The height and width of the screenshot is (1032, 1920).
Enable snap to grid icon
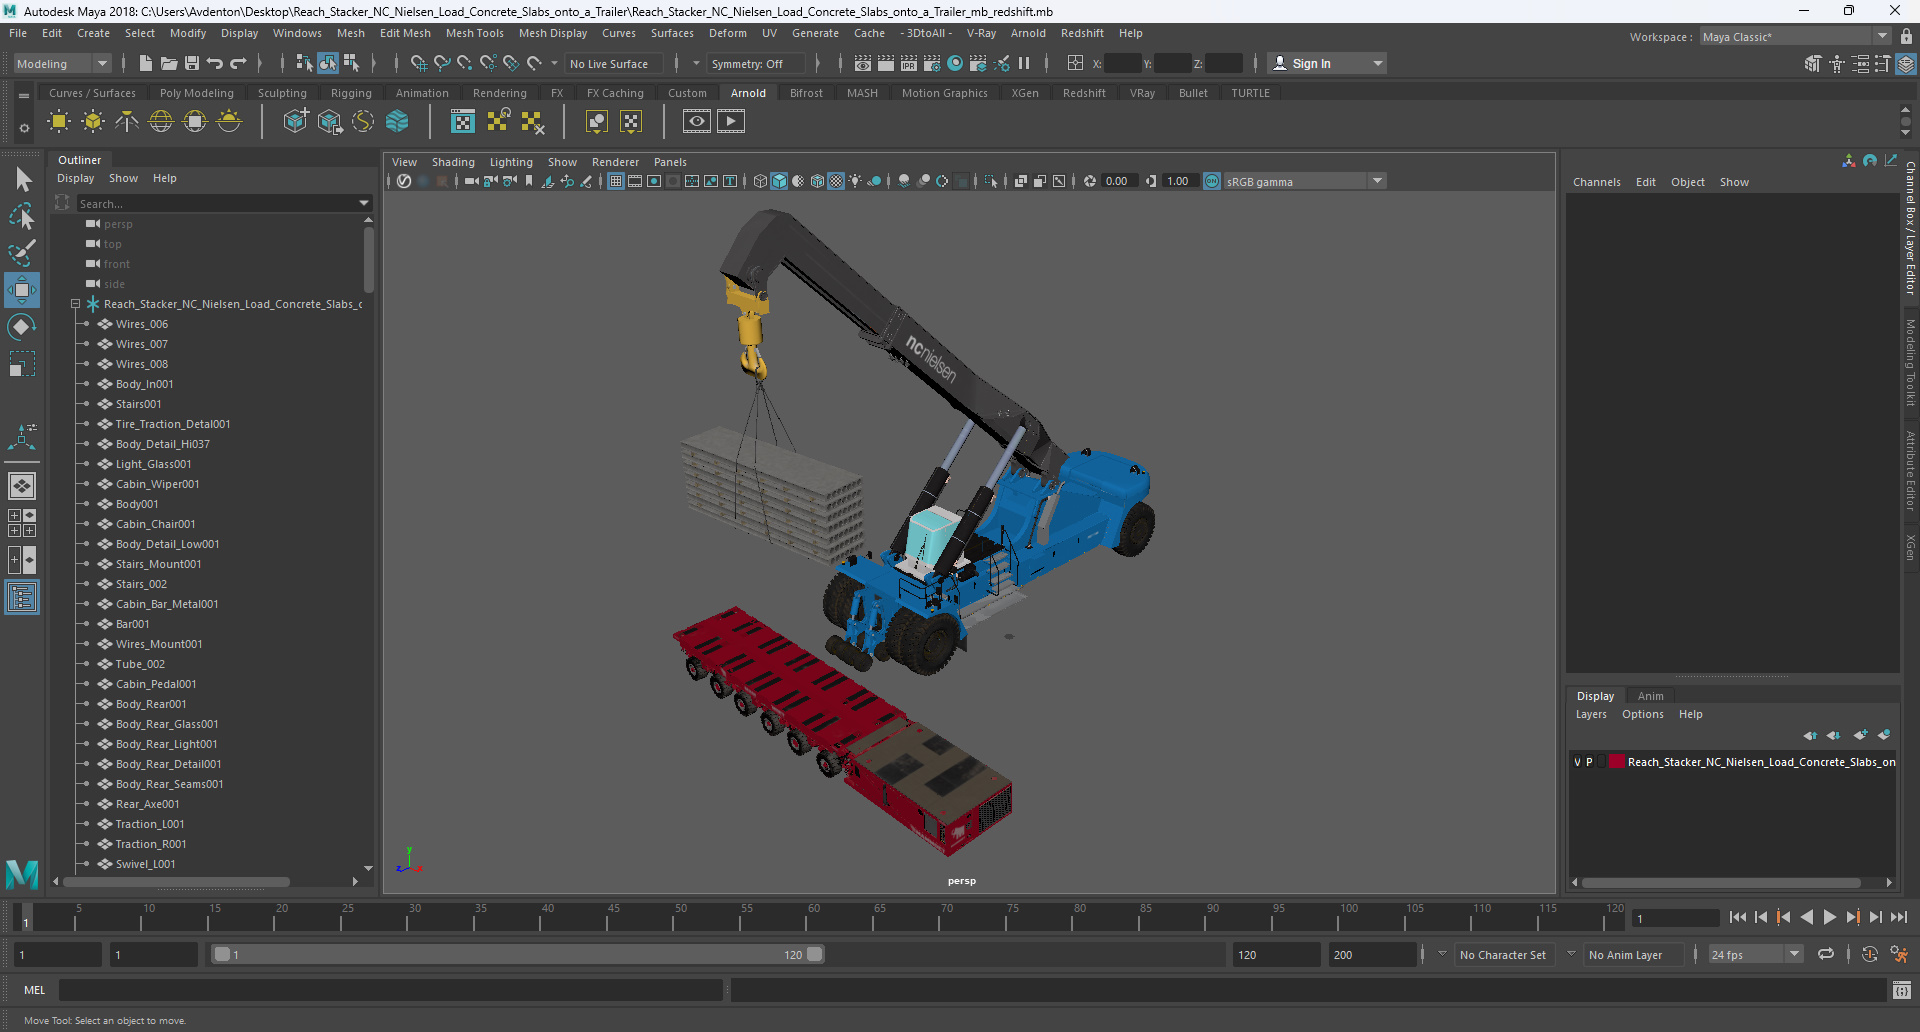(419, 63)
